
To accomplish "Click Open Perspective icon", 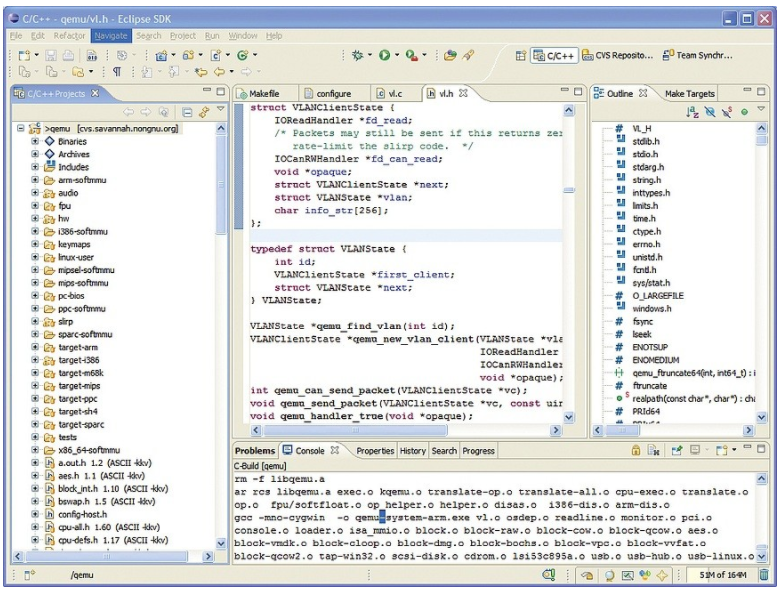I will coord(521,55).
